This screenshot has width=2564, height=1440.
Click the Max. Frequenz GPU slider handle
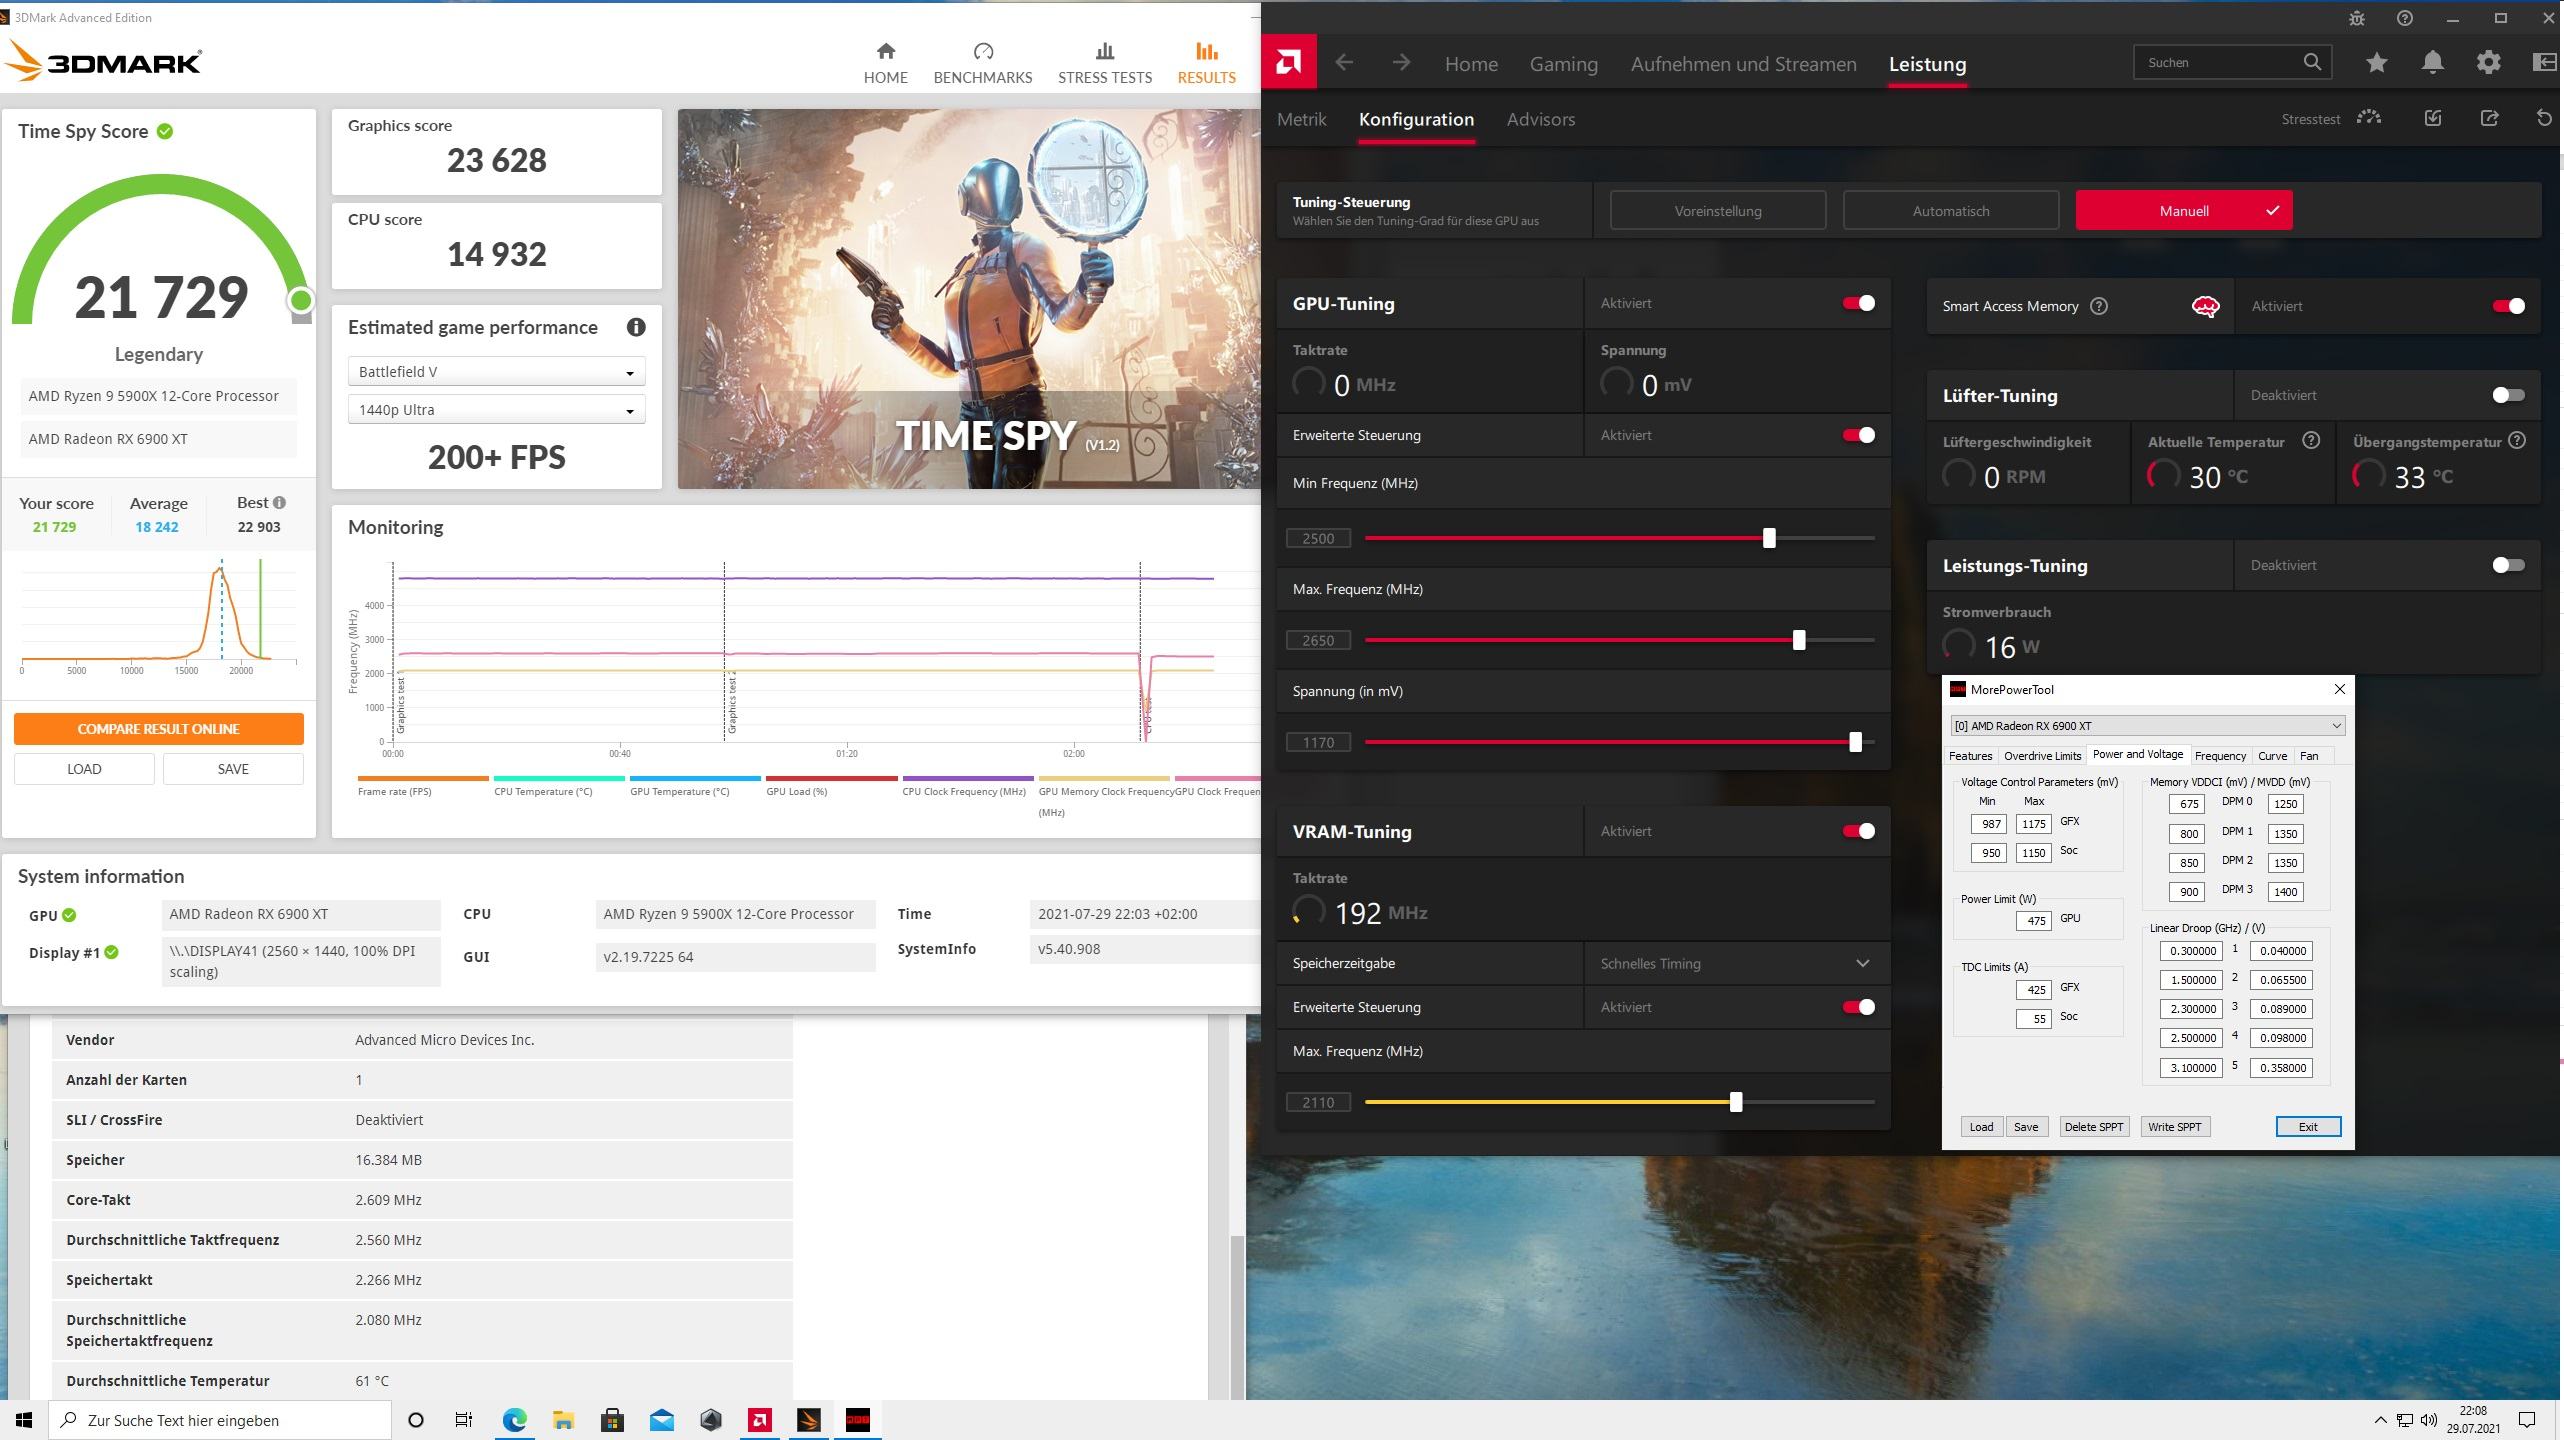pos(1799,640)
